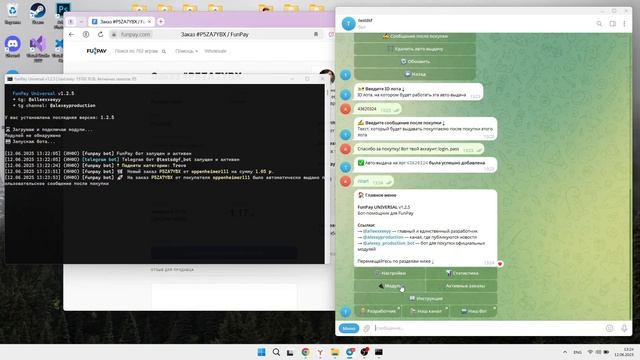Go back in the browser window
This screenshot has width=640, height=360.
point(72,35)
